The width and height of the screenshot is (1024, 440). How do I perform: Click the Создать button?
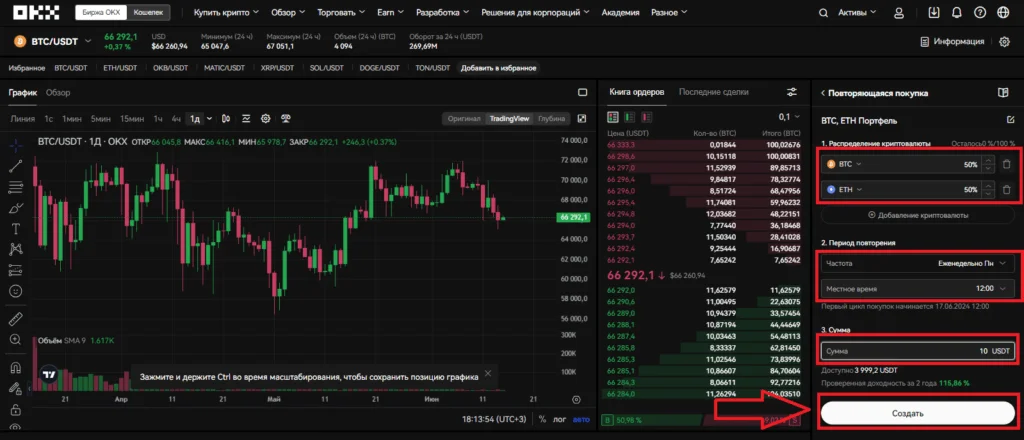(x=918, y=414)
